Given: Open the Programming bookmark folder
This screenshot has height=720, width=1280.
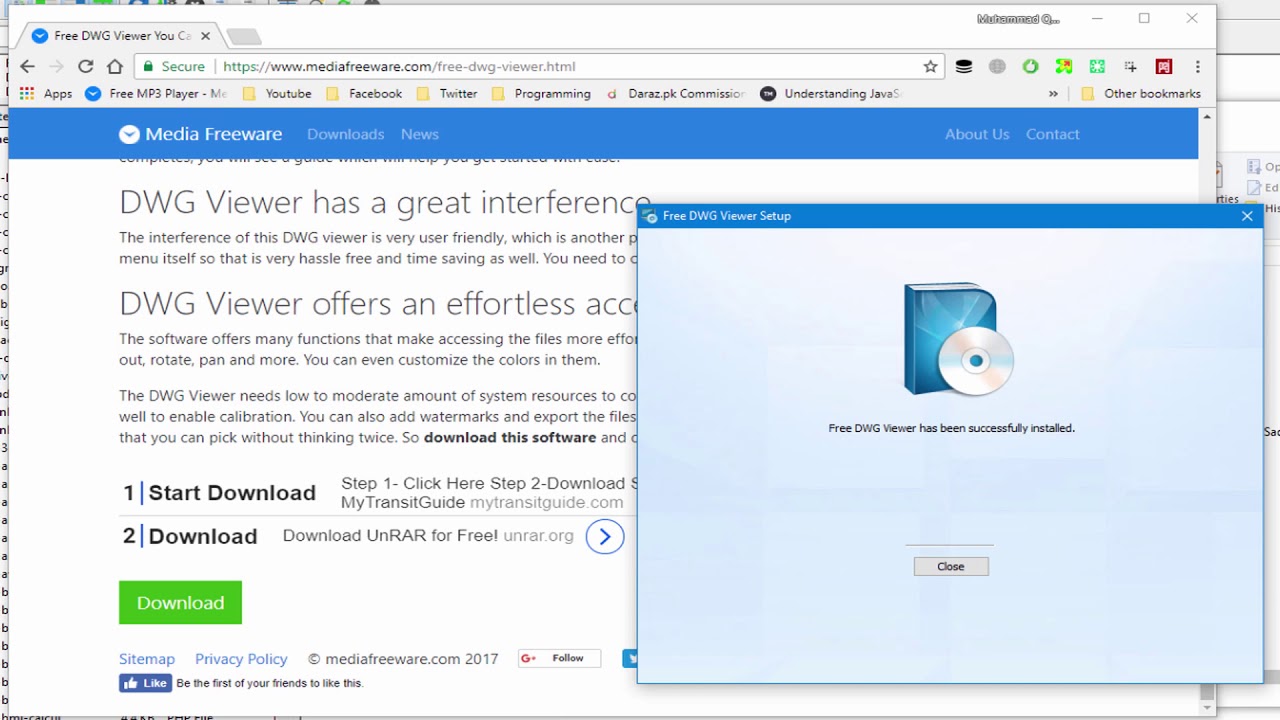Looking at the screenshot, I should coord(542,93).
